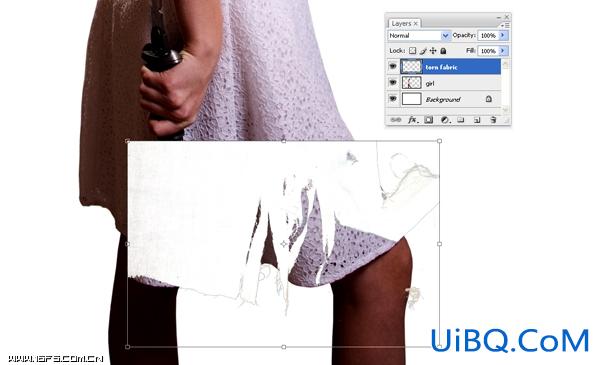Open the Fill slider arrow
The height and width of the screenshot is (365, 600).
point(503,51)
